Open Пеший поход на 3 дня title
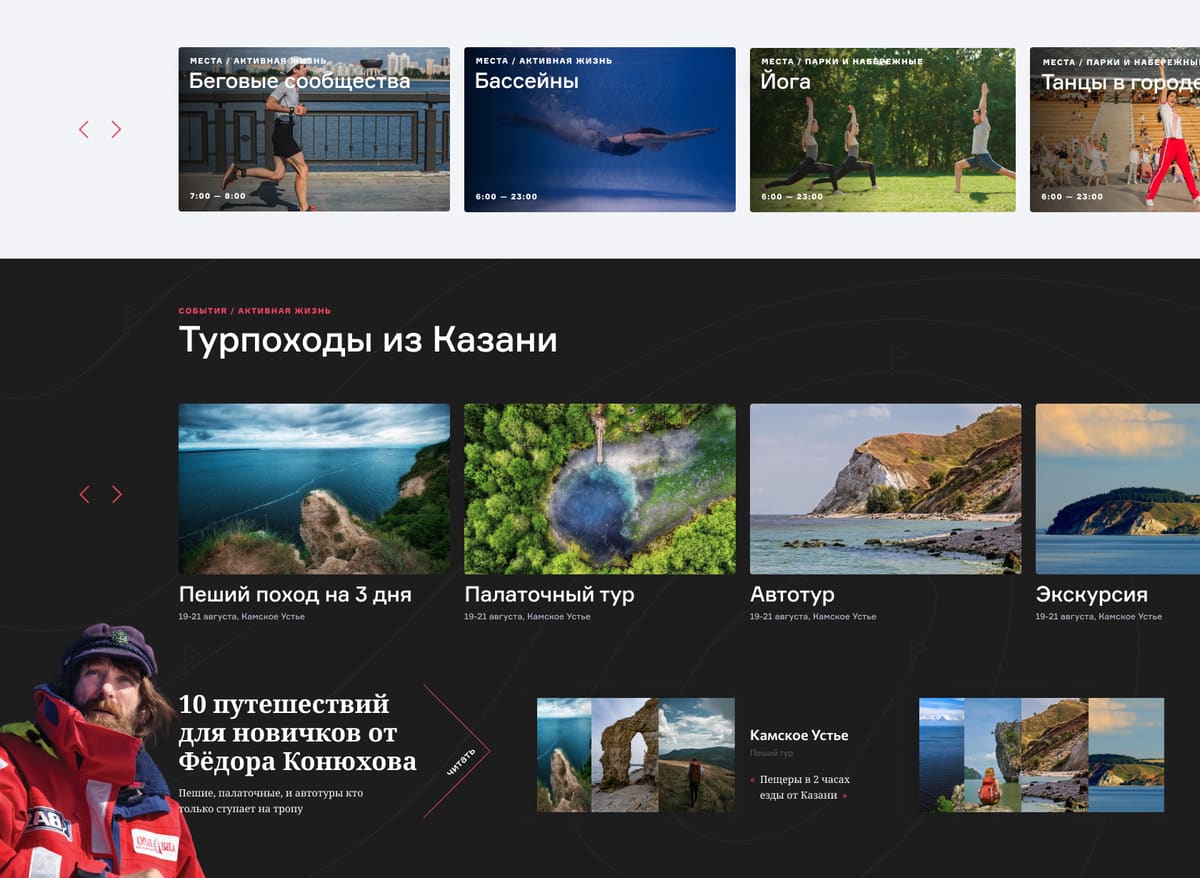The image size is (1200, 878). (x=295, y=594)
